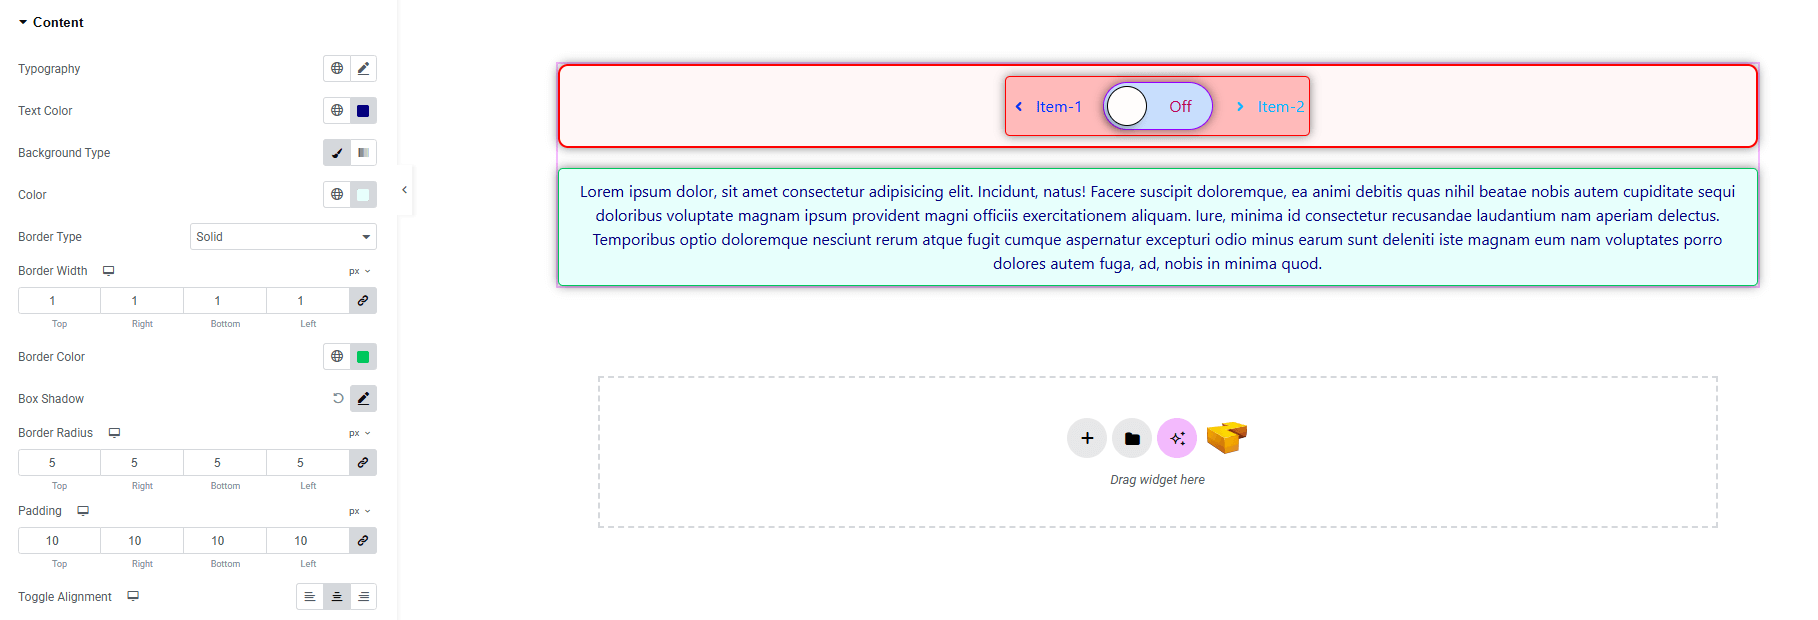This screenshot has height=620, width=1818.
Task: Select Item-1 label in toggle widget
Action: [1058, 107]
